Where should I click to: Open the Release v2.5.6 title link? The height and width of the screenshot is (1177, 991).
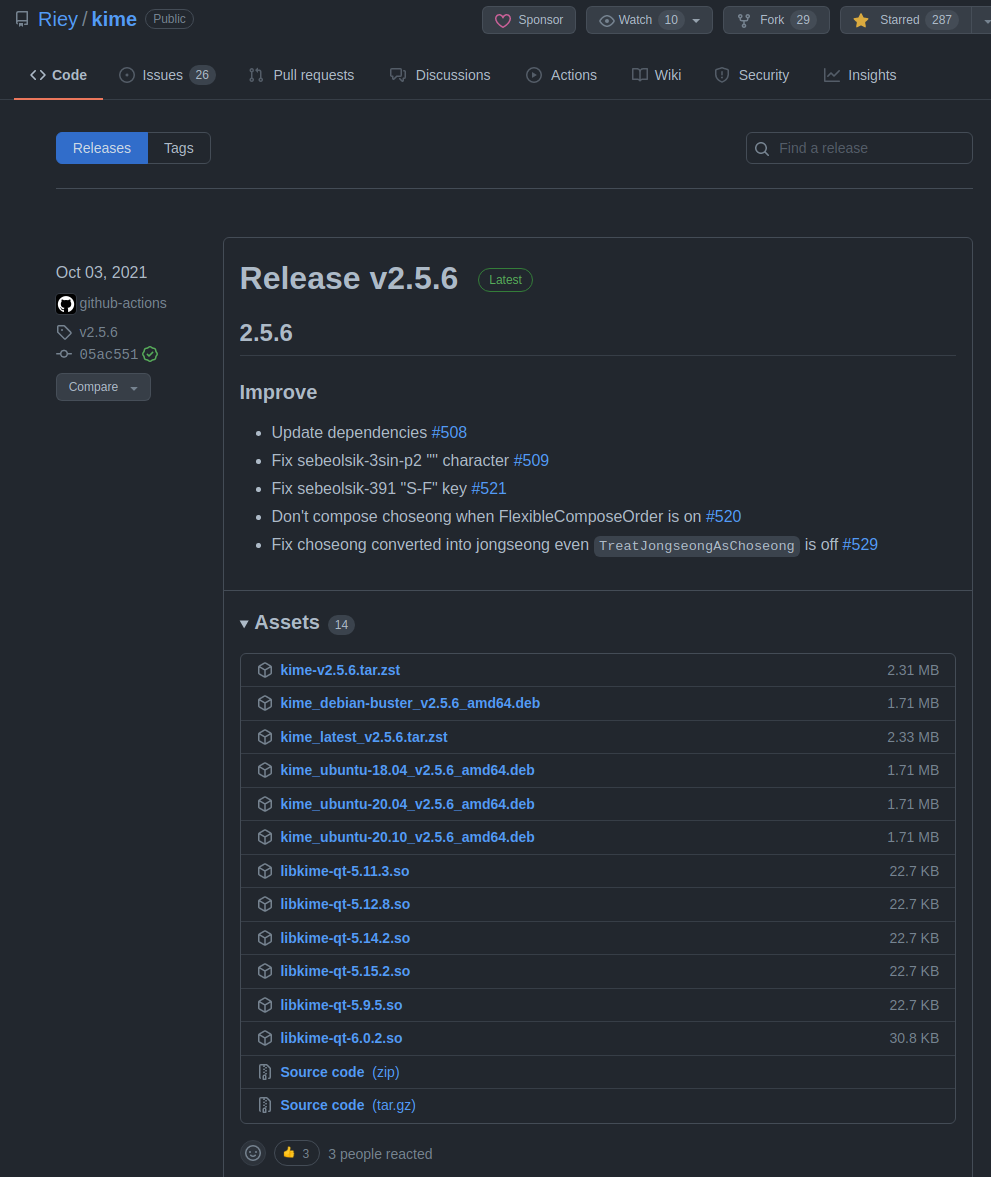349,278
